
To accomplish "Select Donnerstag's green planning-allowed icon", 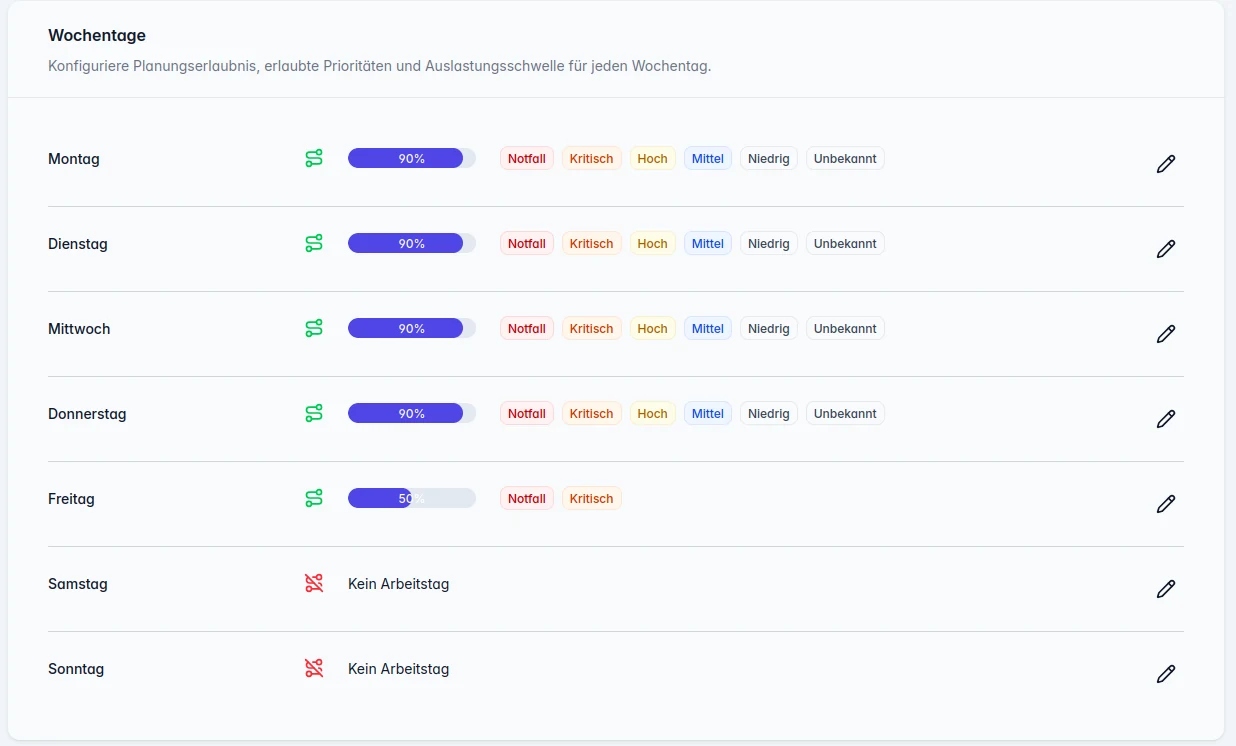I will click(x=314, y=413).
